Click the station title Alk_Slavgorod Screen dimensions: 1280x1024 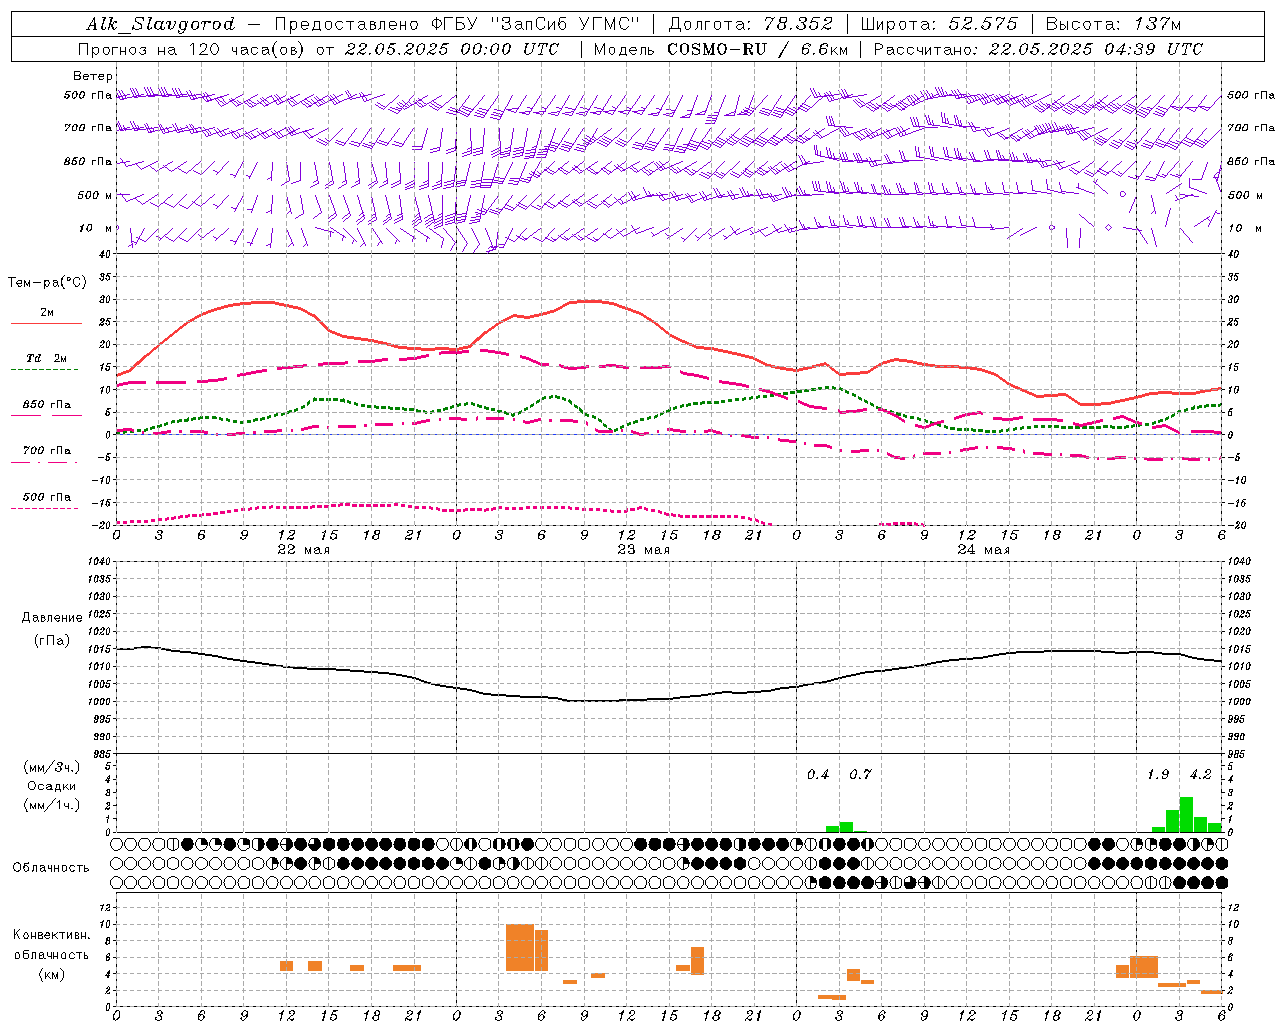(x=161, y=24)
